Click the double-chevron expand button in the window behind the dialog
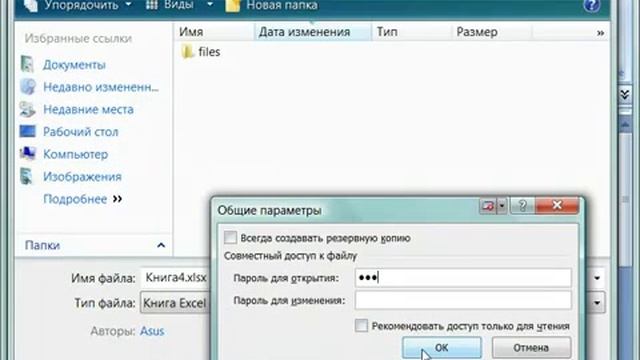This screenshot has width=640, height=360. coord(624,95)
